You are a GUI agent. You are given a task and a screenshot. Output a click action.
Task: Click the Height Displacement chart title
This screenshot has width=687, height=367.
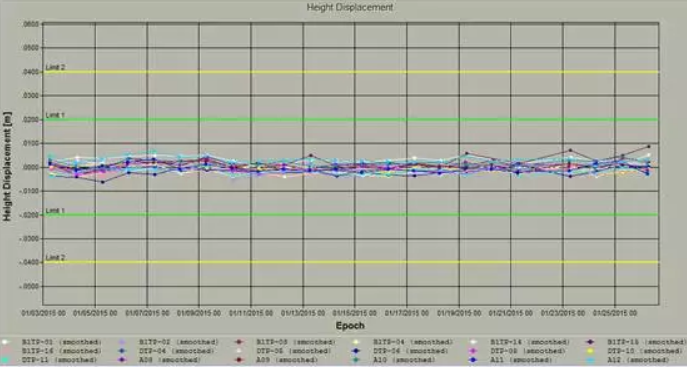pos(350,7)
